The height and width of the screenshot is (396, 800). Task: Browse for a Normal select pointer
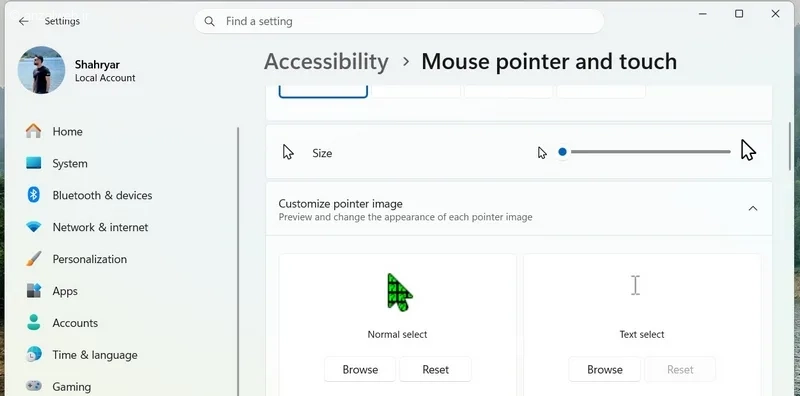(x=360, y=369)
